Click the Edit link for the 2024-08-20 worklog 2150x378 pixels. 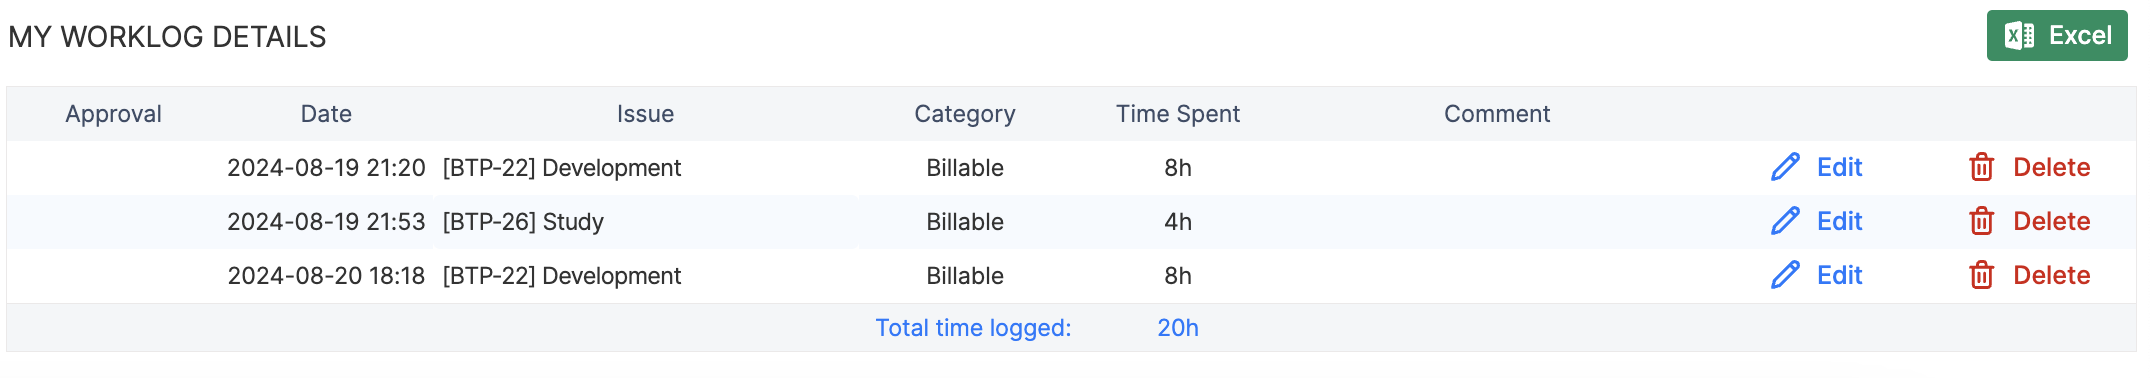1839,275
